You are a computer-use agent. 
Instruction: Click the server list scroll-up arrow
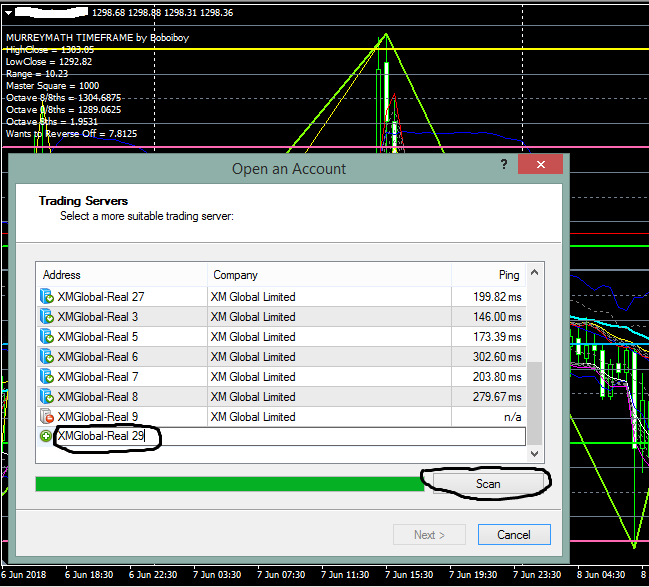coord(534,272)
